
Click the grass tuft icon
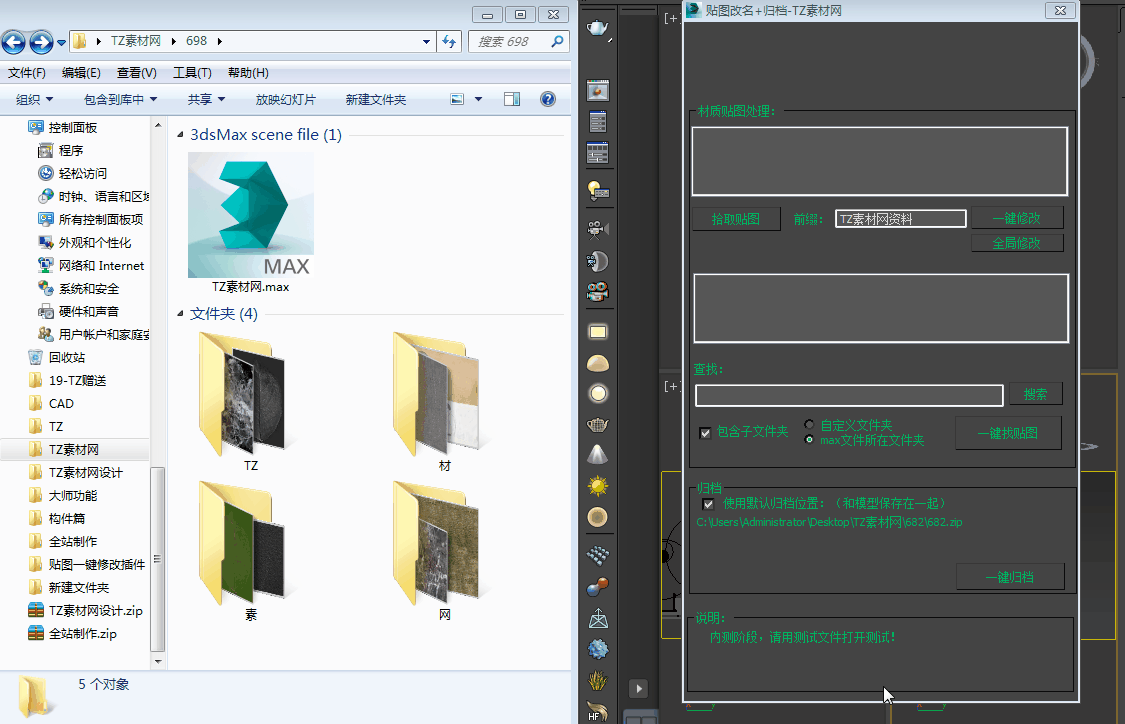[x=598, y=680]
